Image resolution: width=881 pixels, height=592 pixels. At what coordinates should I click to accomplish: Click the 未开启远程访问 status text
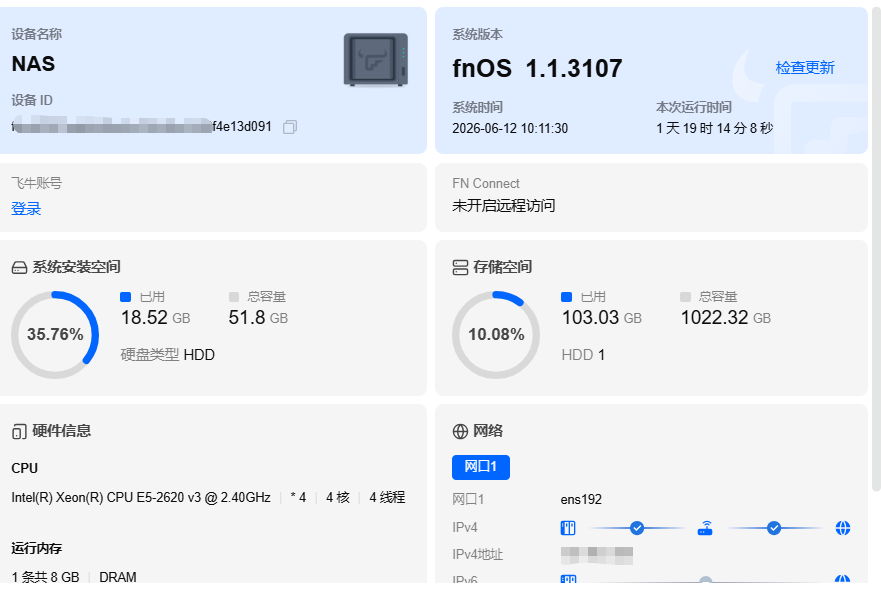[x=503, y=206]
